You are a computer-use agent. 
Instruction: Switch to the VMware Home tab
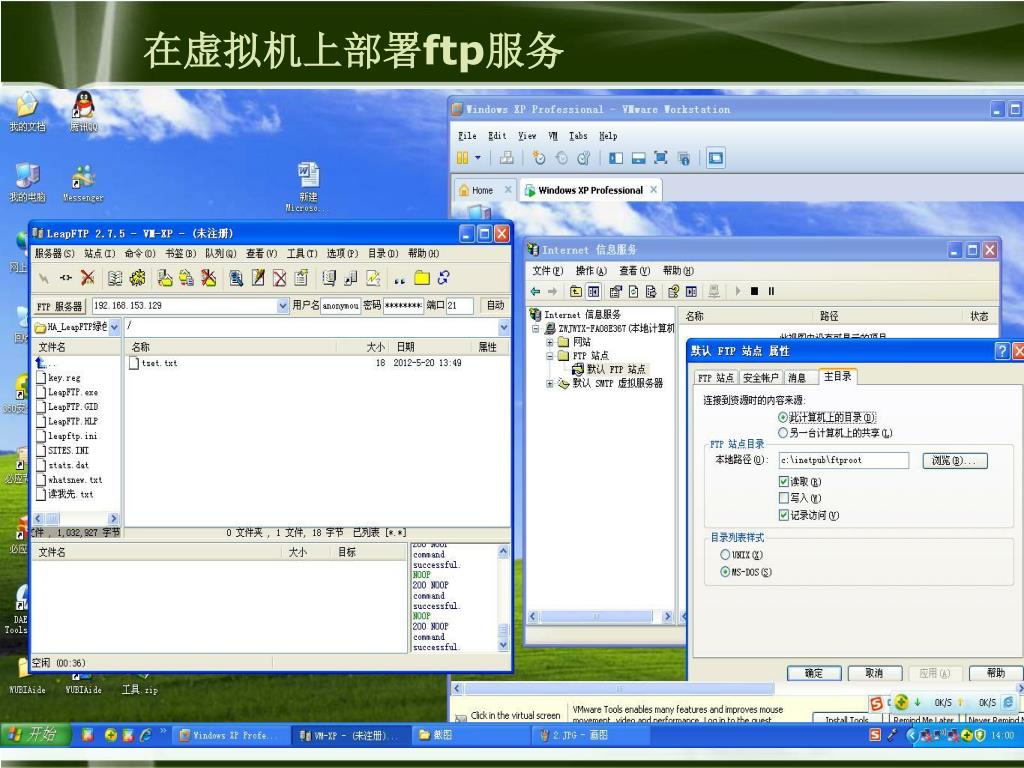tap(483, 190)
